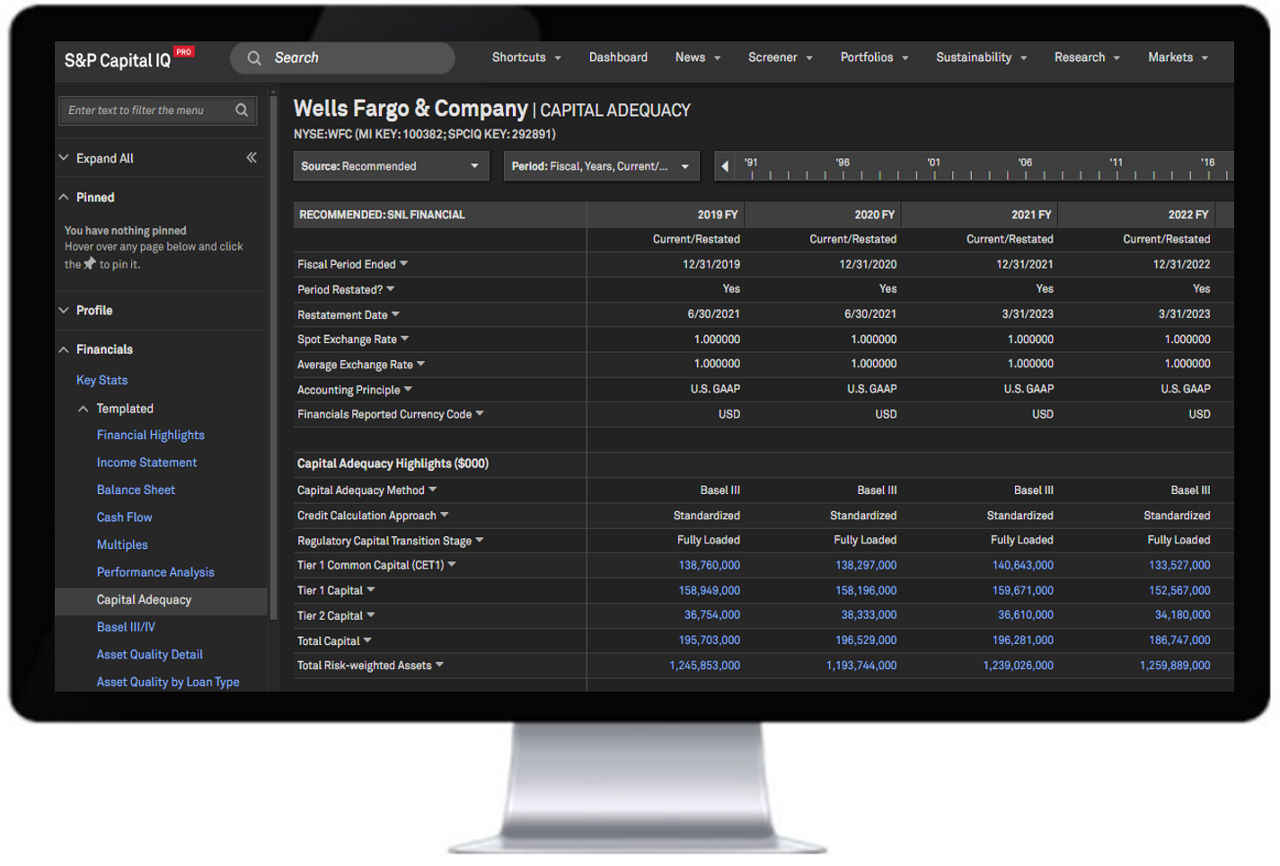Open Asset Quality Detail link

[x=150, y=654]
